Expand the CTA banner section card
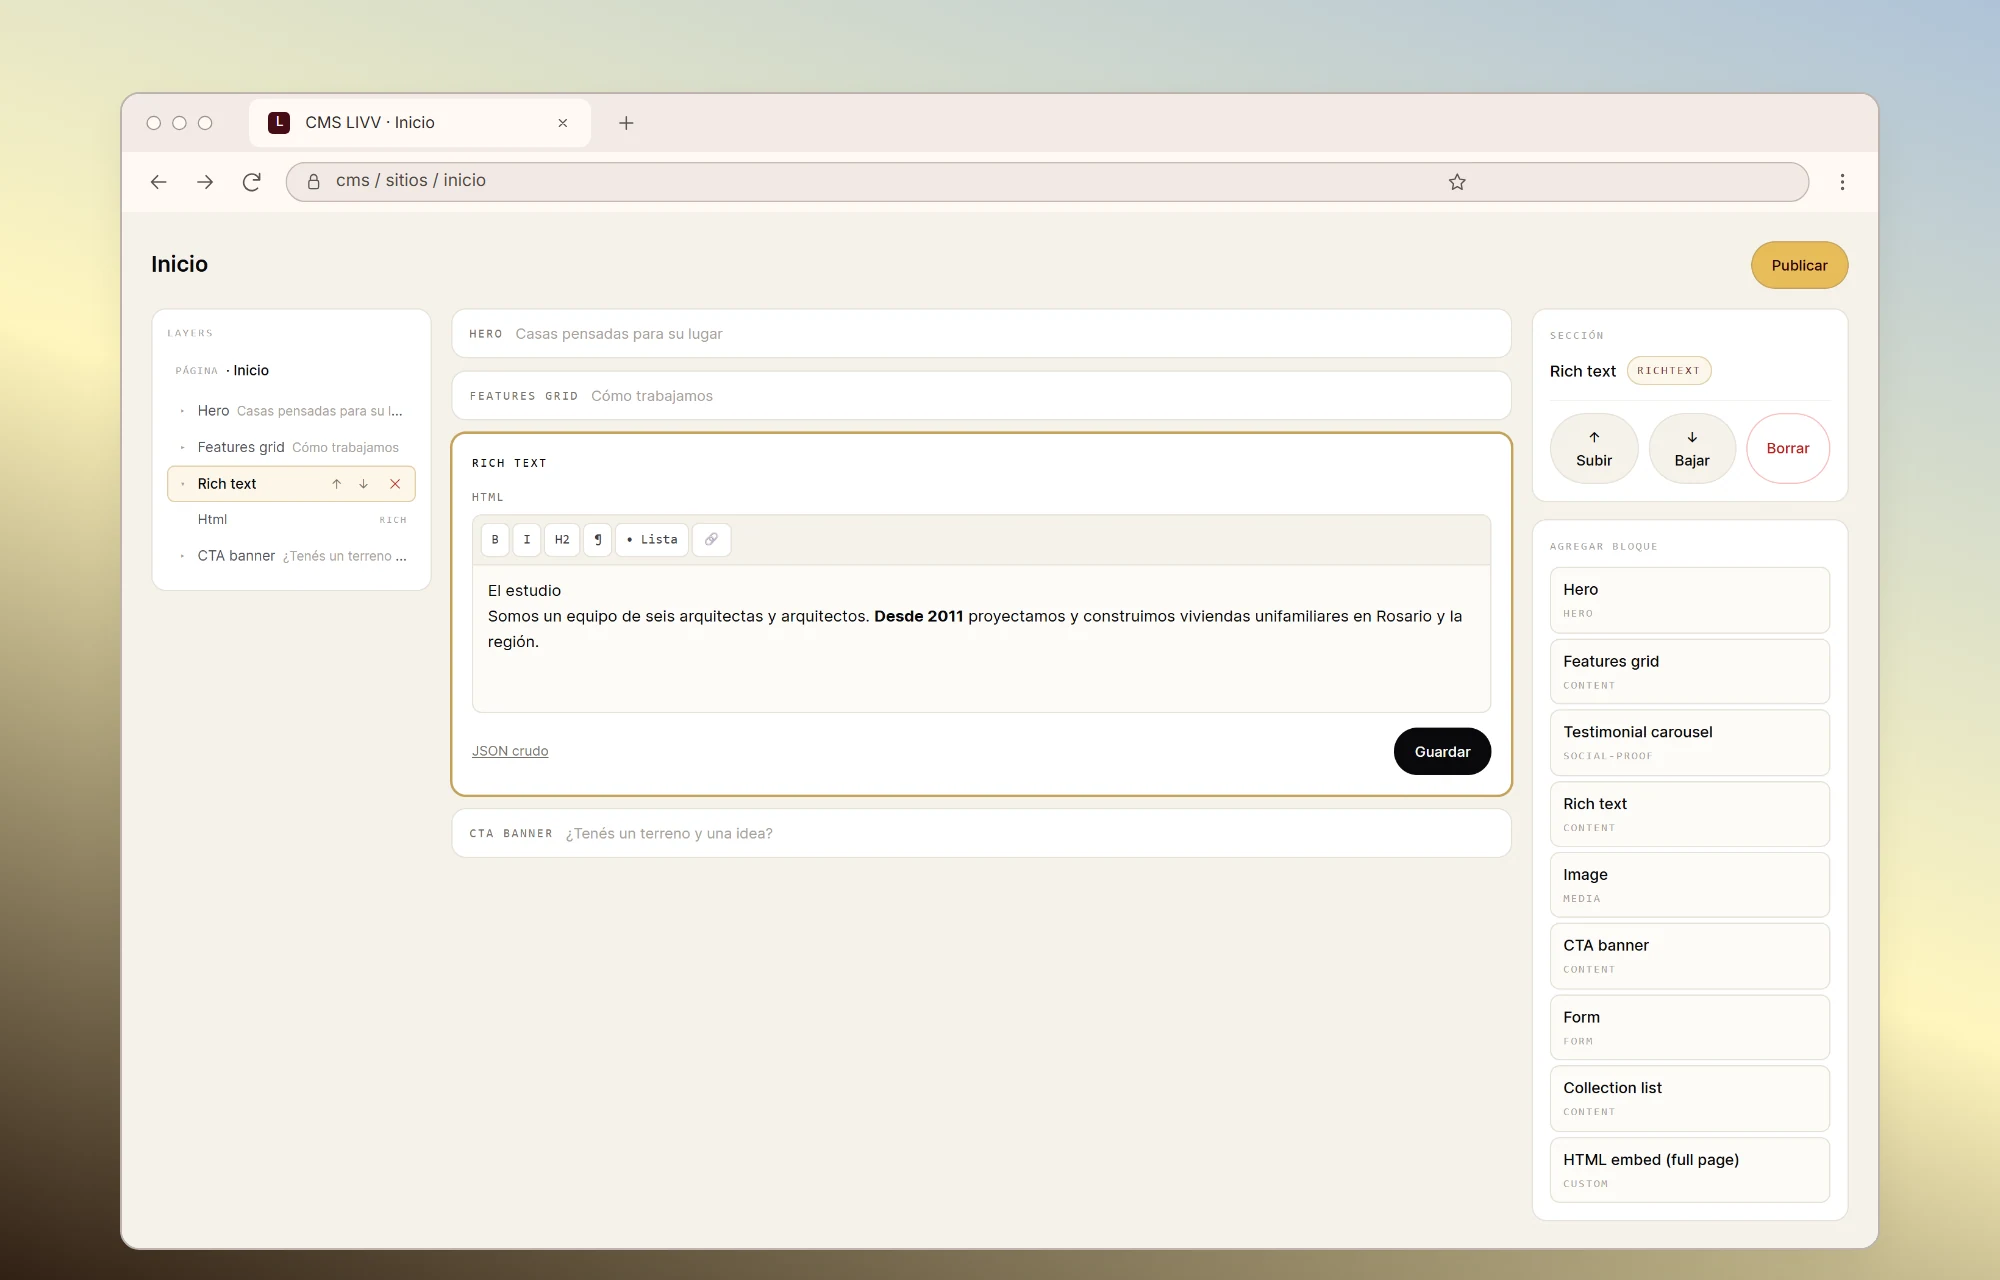Viewport: 2000px width, 1280px height. click(981, 833)
